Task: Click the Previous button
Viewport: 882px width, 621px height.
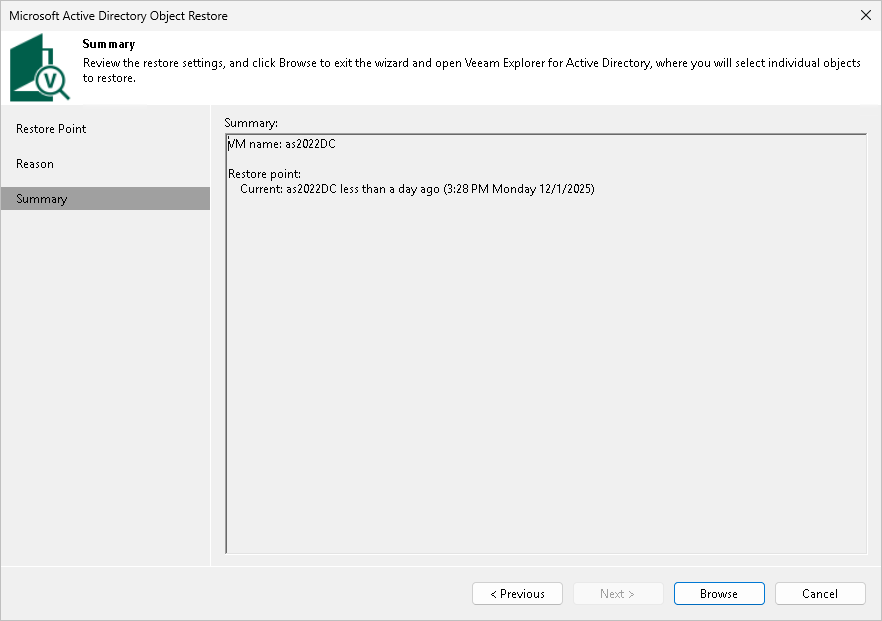Action: [x=517, y=593]
